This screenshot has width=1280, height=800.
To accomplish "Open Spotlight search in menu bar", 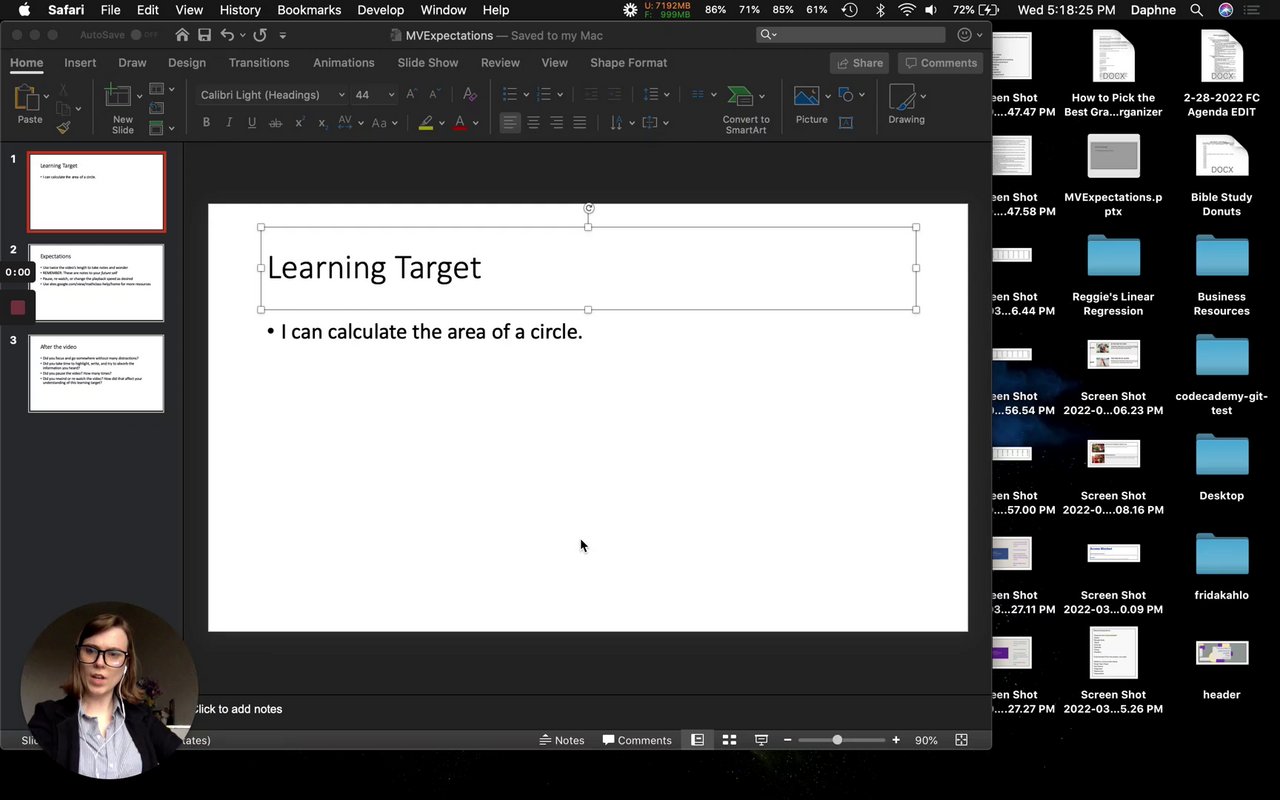I will point(1196,10).
